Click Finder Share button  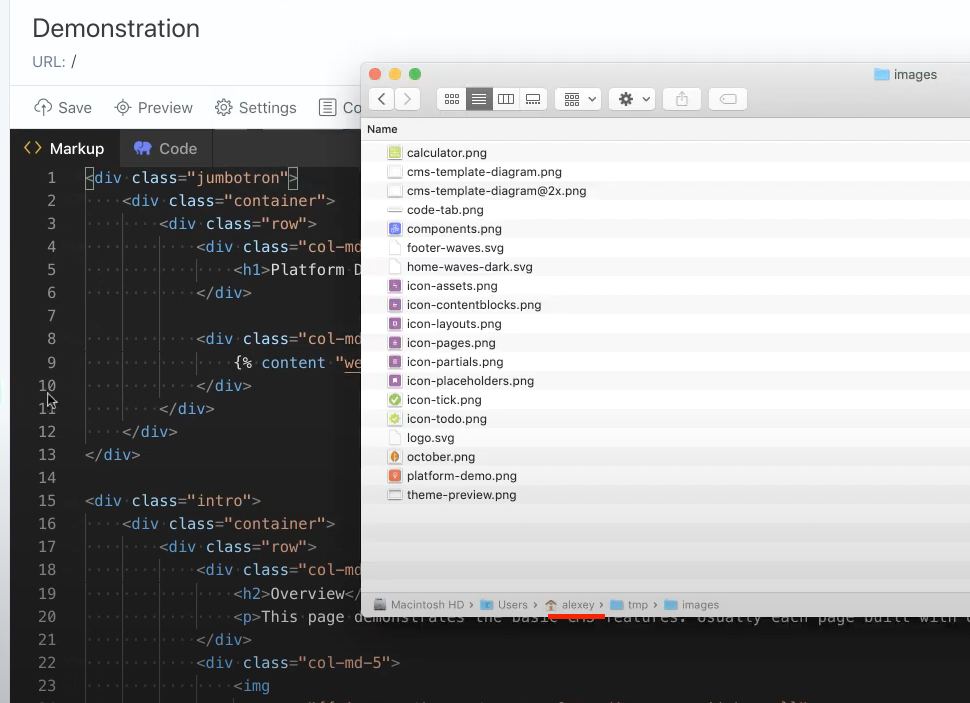tap(682, 99)
